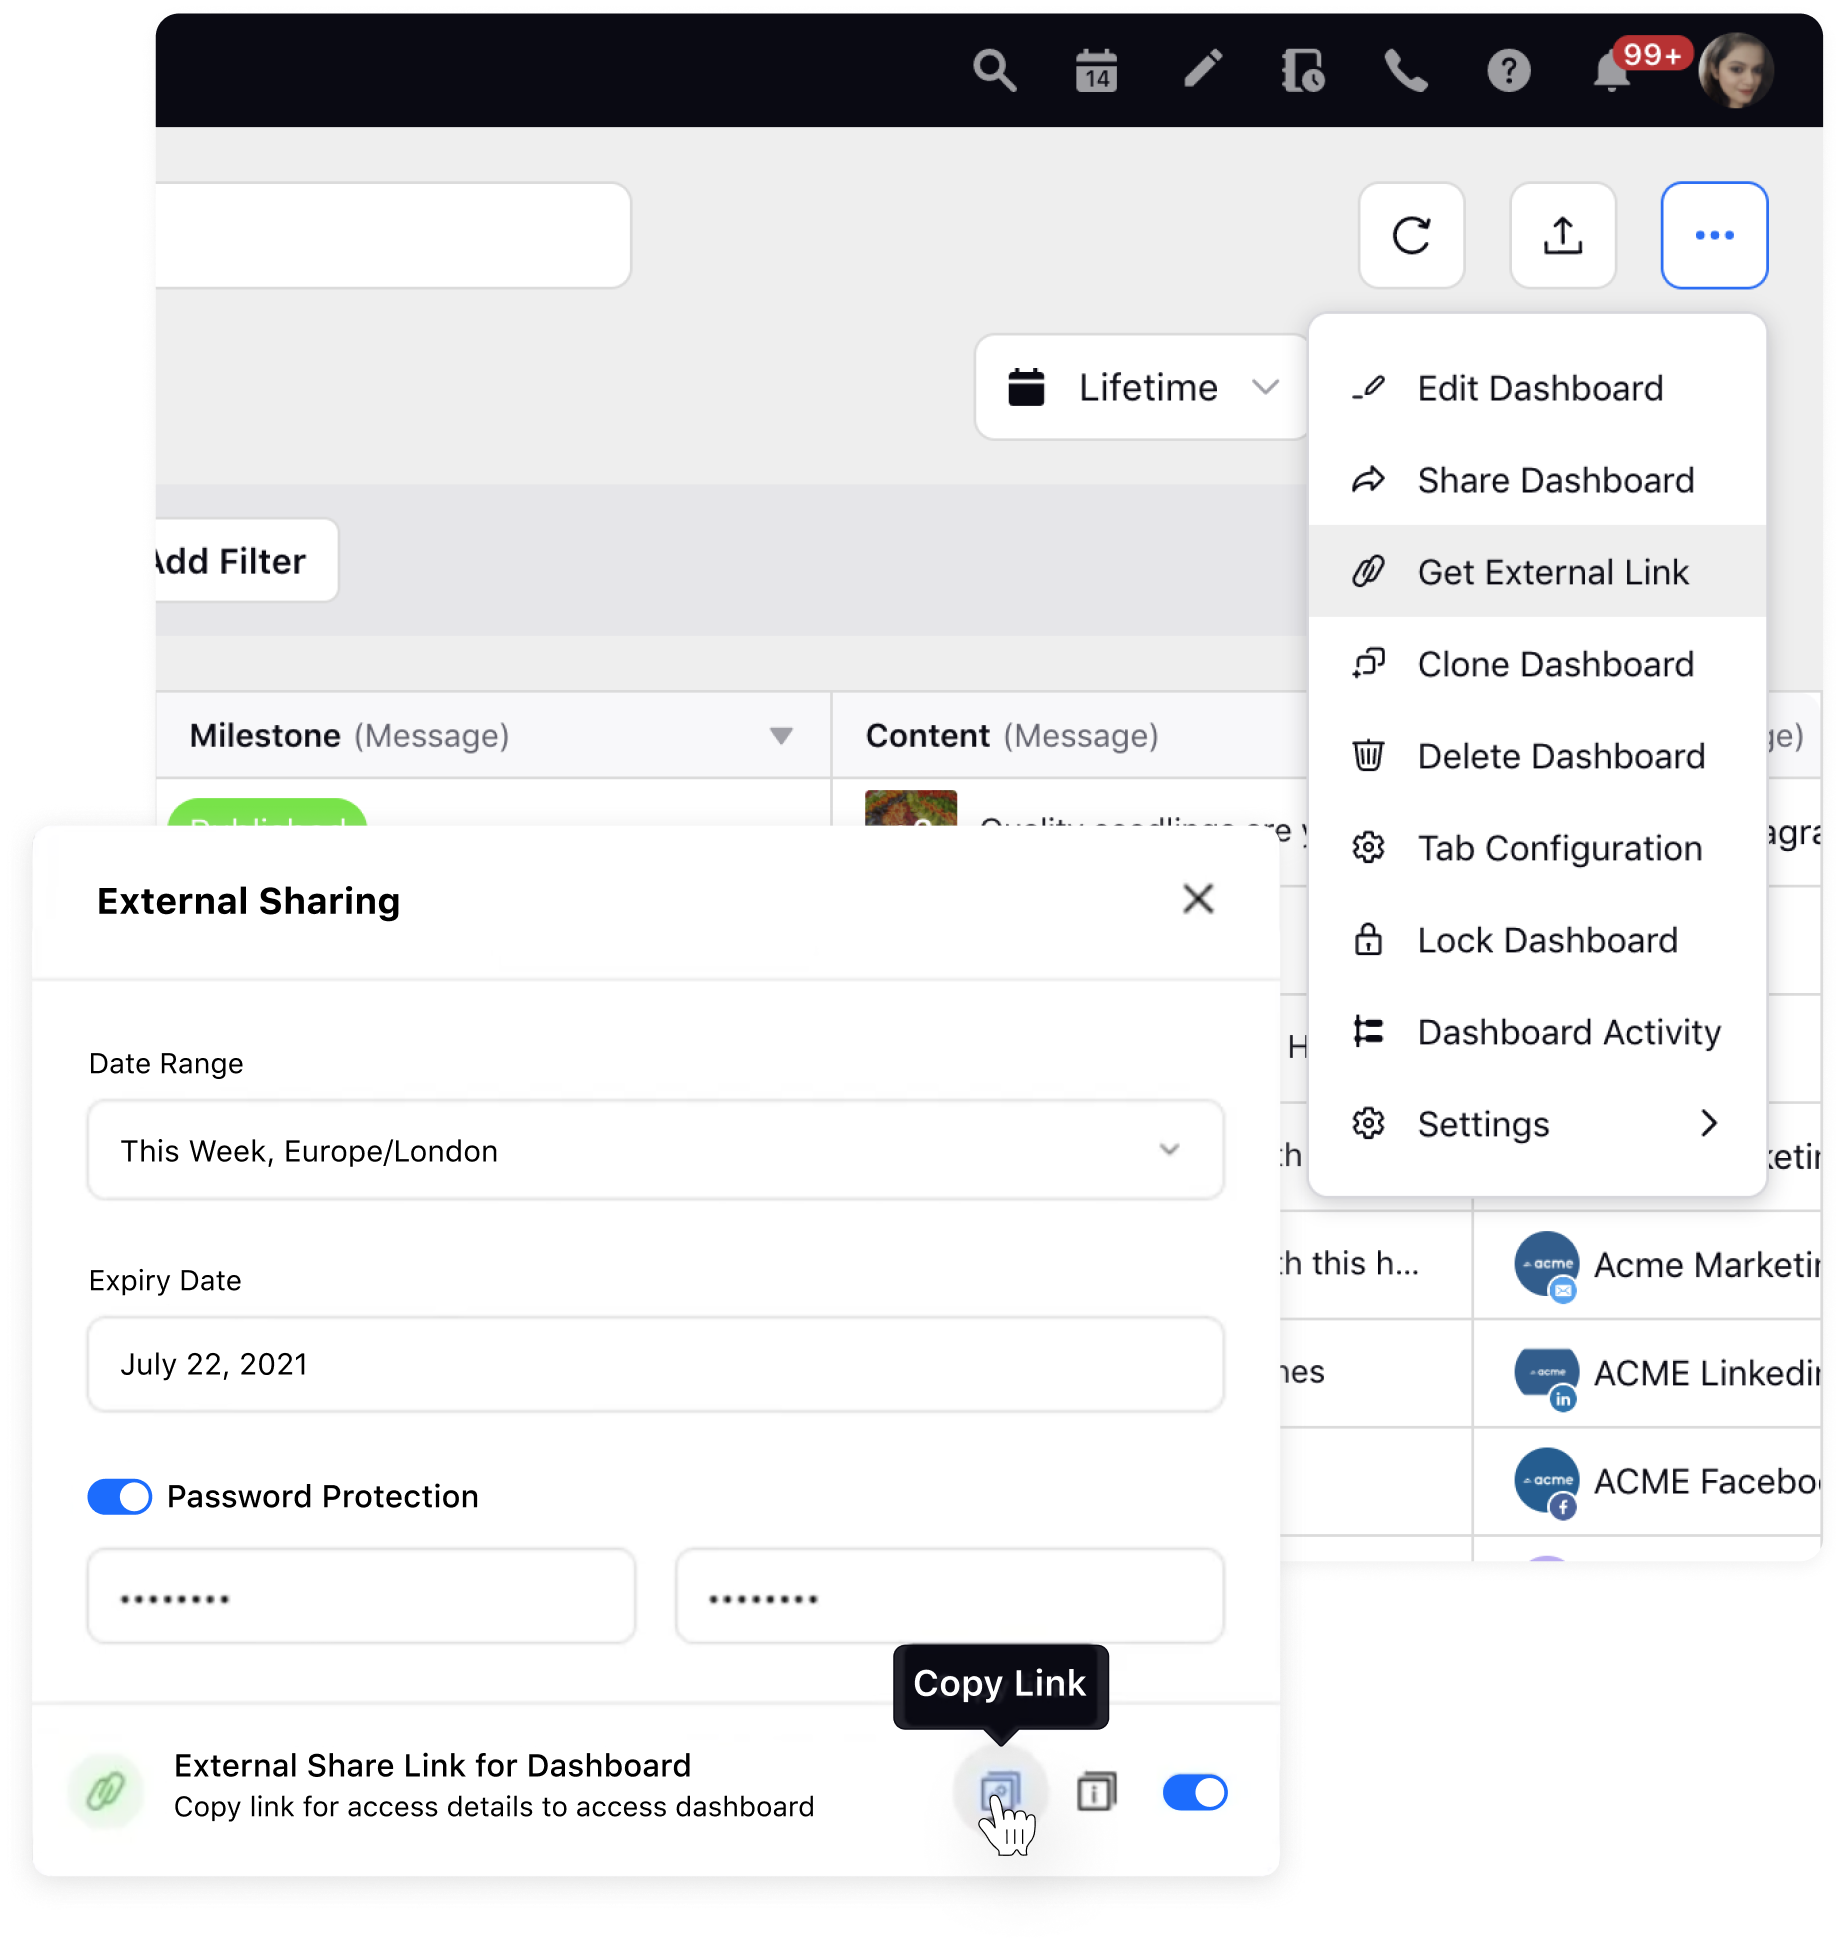Click the refresh dashboard icon
The height and width of the screenshot is (1957, 1840).
1412,234
